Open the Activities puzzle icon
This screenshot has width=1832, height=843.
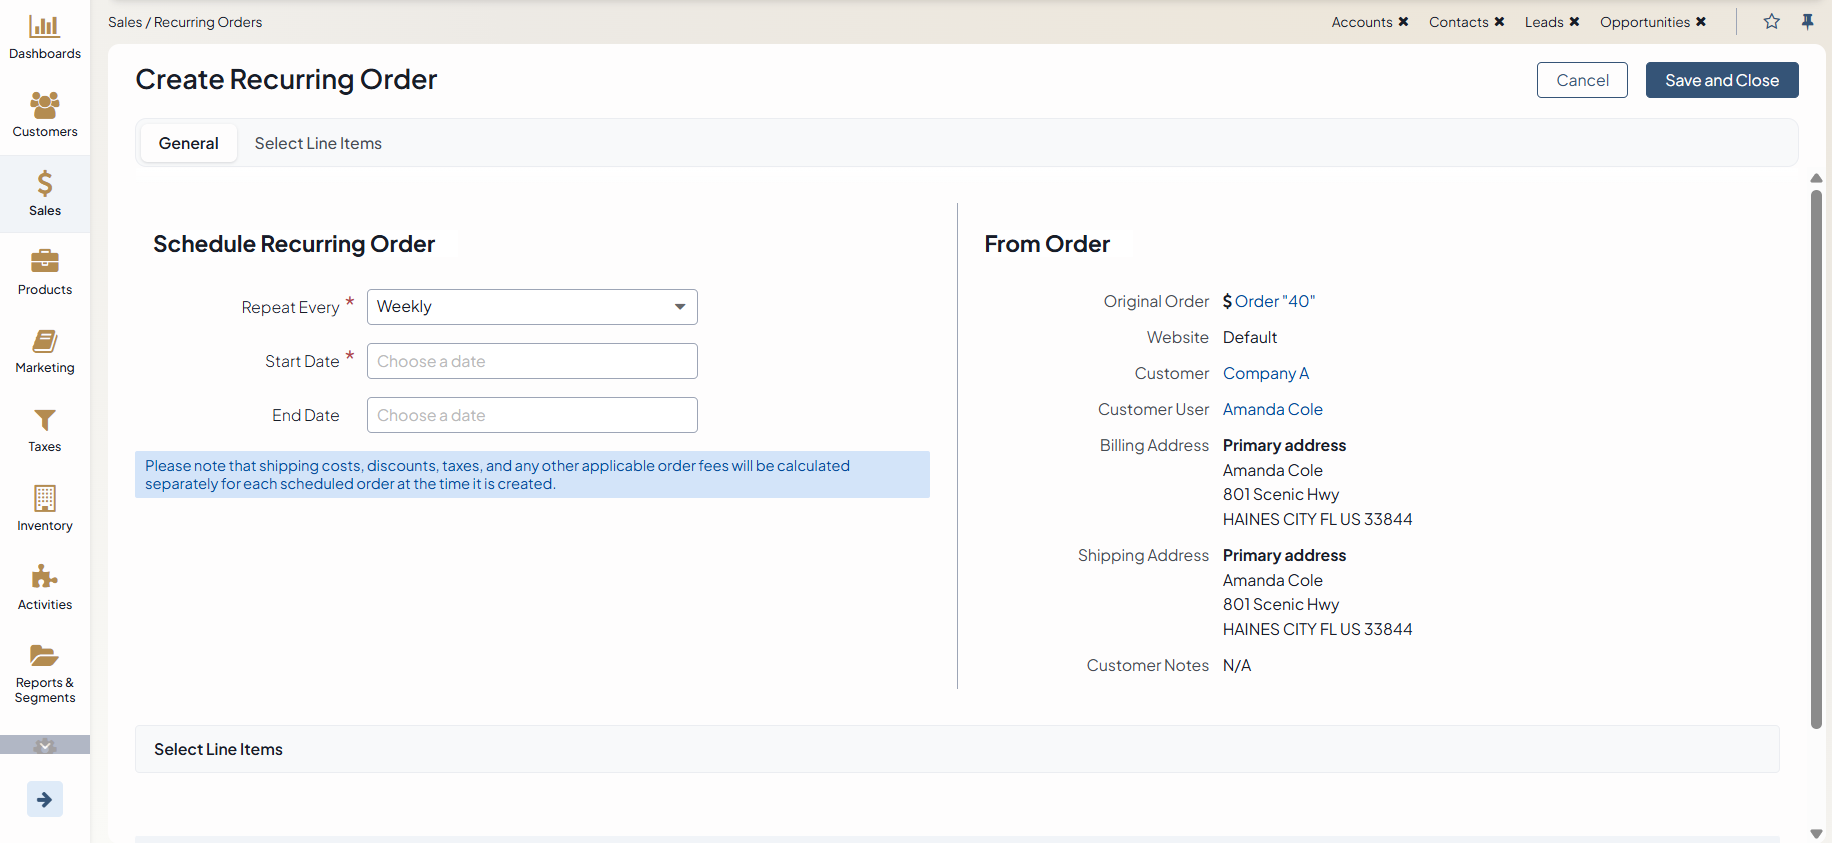coord(44,577)
